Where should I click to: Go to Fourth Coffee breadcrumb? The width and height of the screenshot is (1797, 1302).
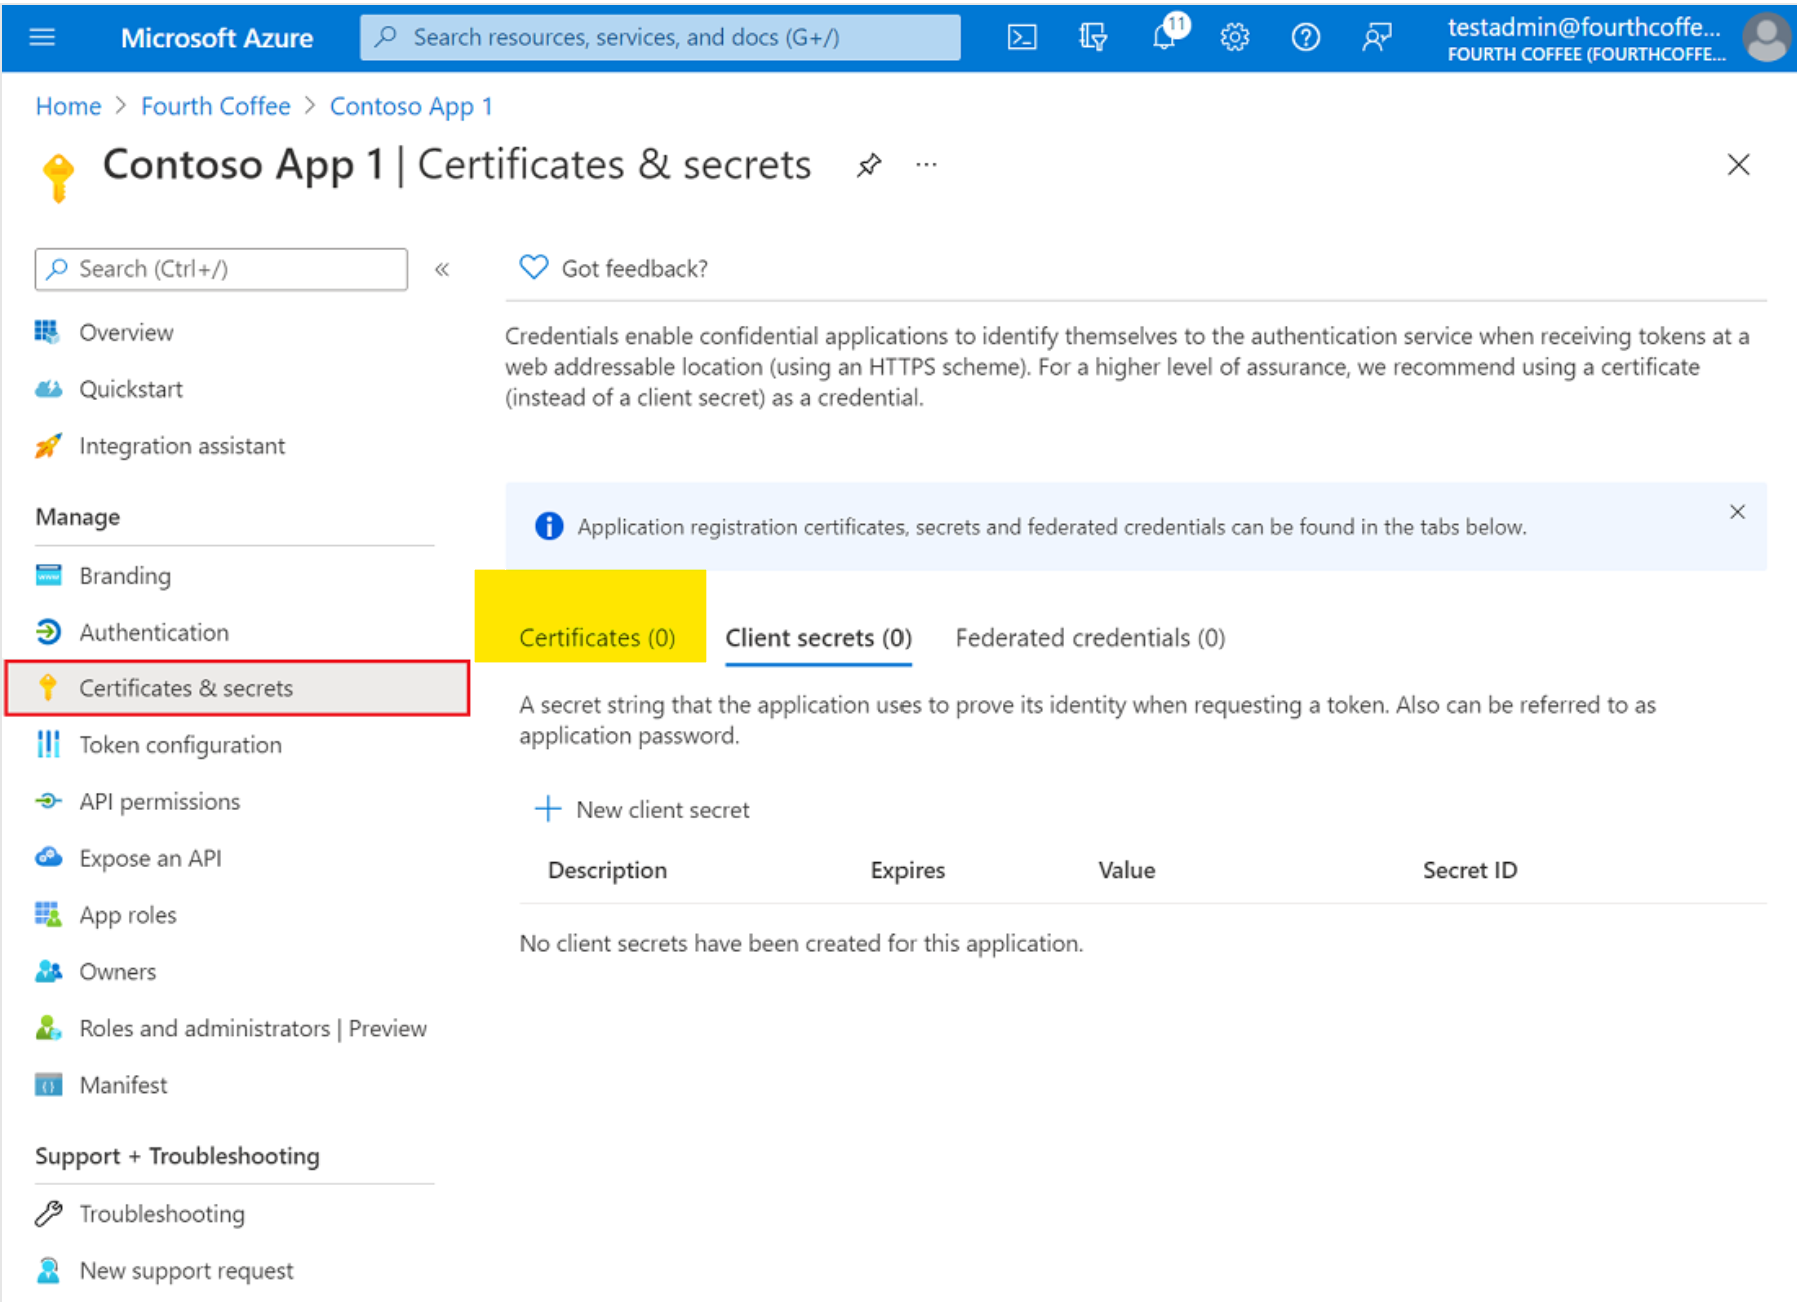pyautogui.click(x=215, y=106)
